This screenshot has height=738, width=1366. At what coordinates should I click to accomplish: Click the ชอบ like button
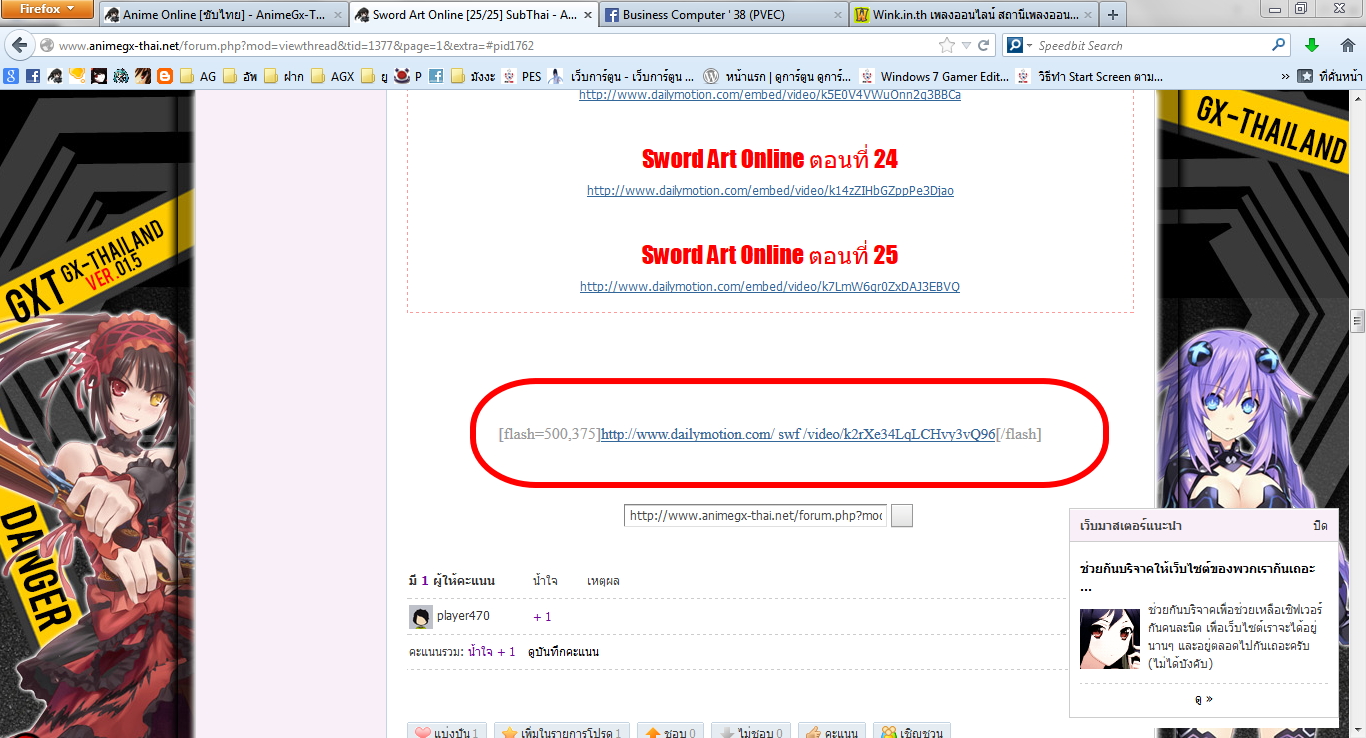tap(670, 733)
